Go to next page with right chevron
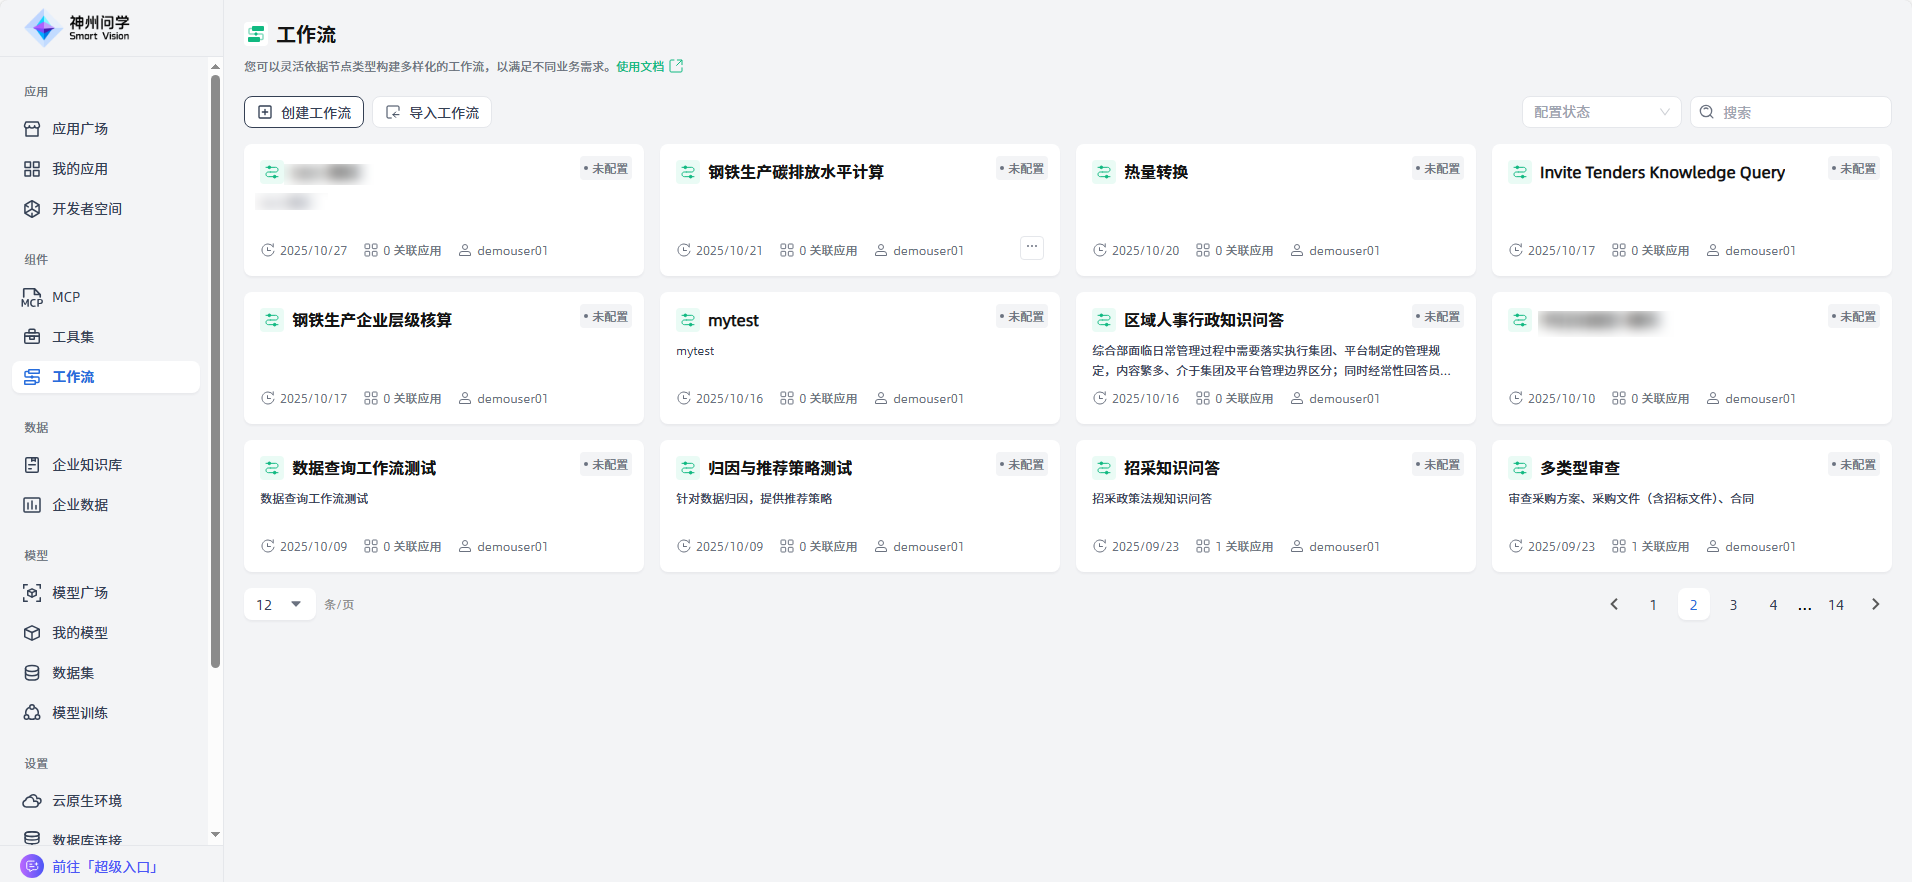Screen dimensions: 1912x882 tap(1875, 604)
